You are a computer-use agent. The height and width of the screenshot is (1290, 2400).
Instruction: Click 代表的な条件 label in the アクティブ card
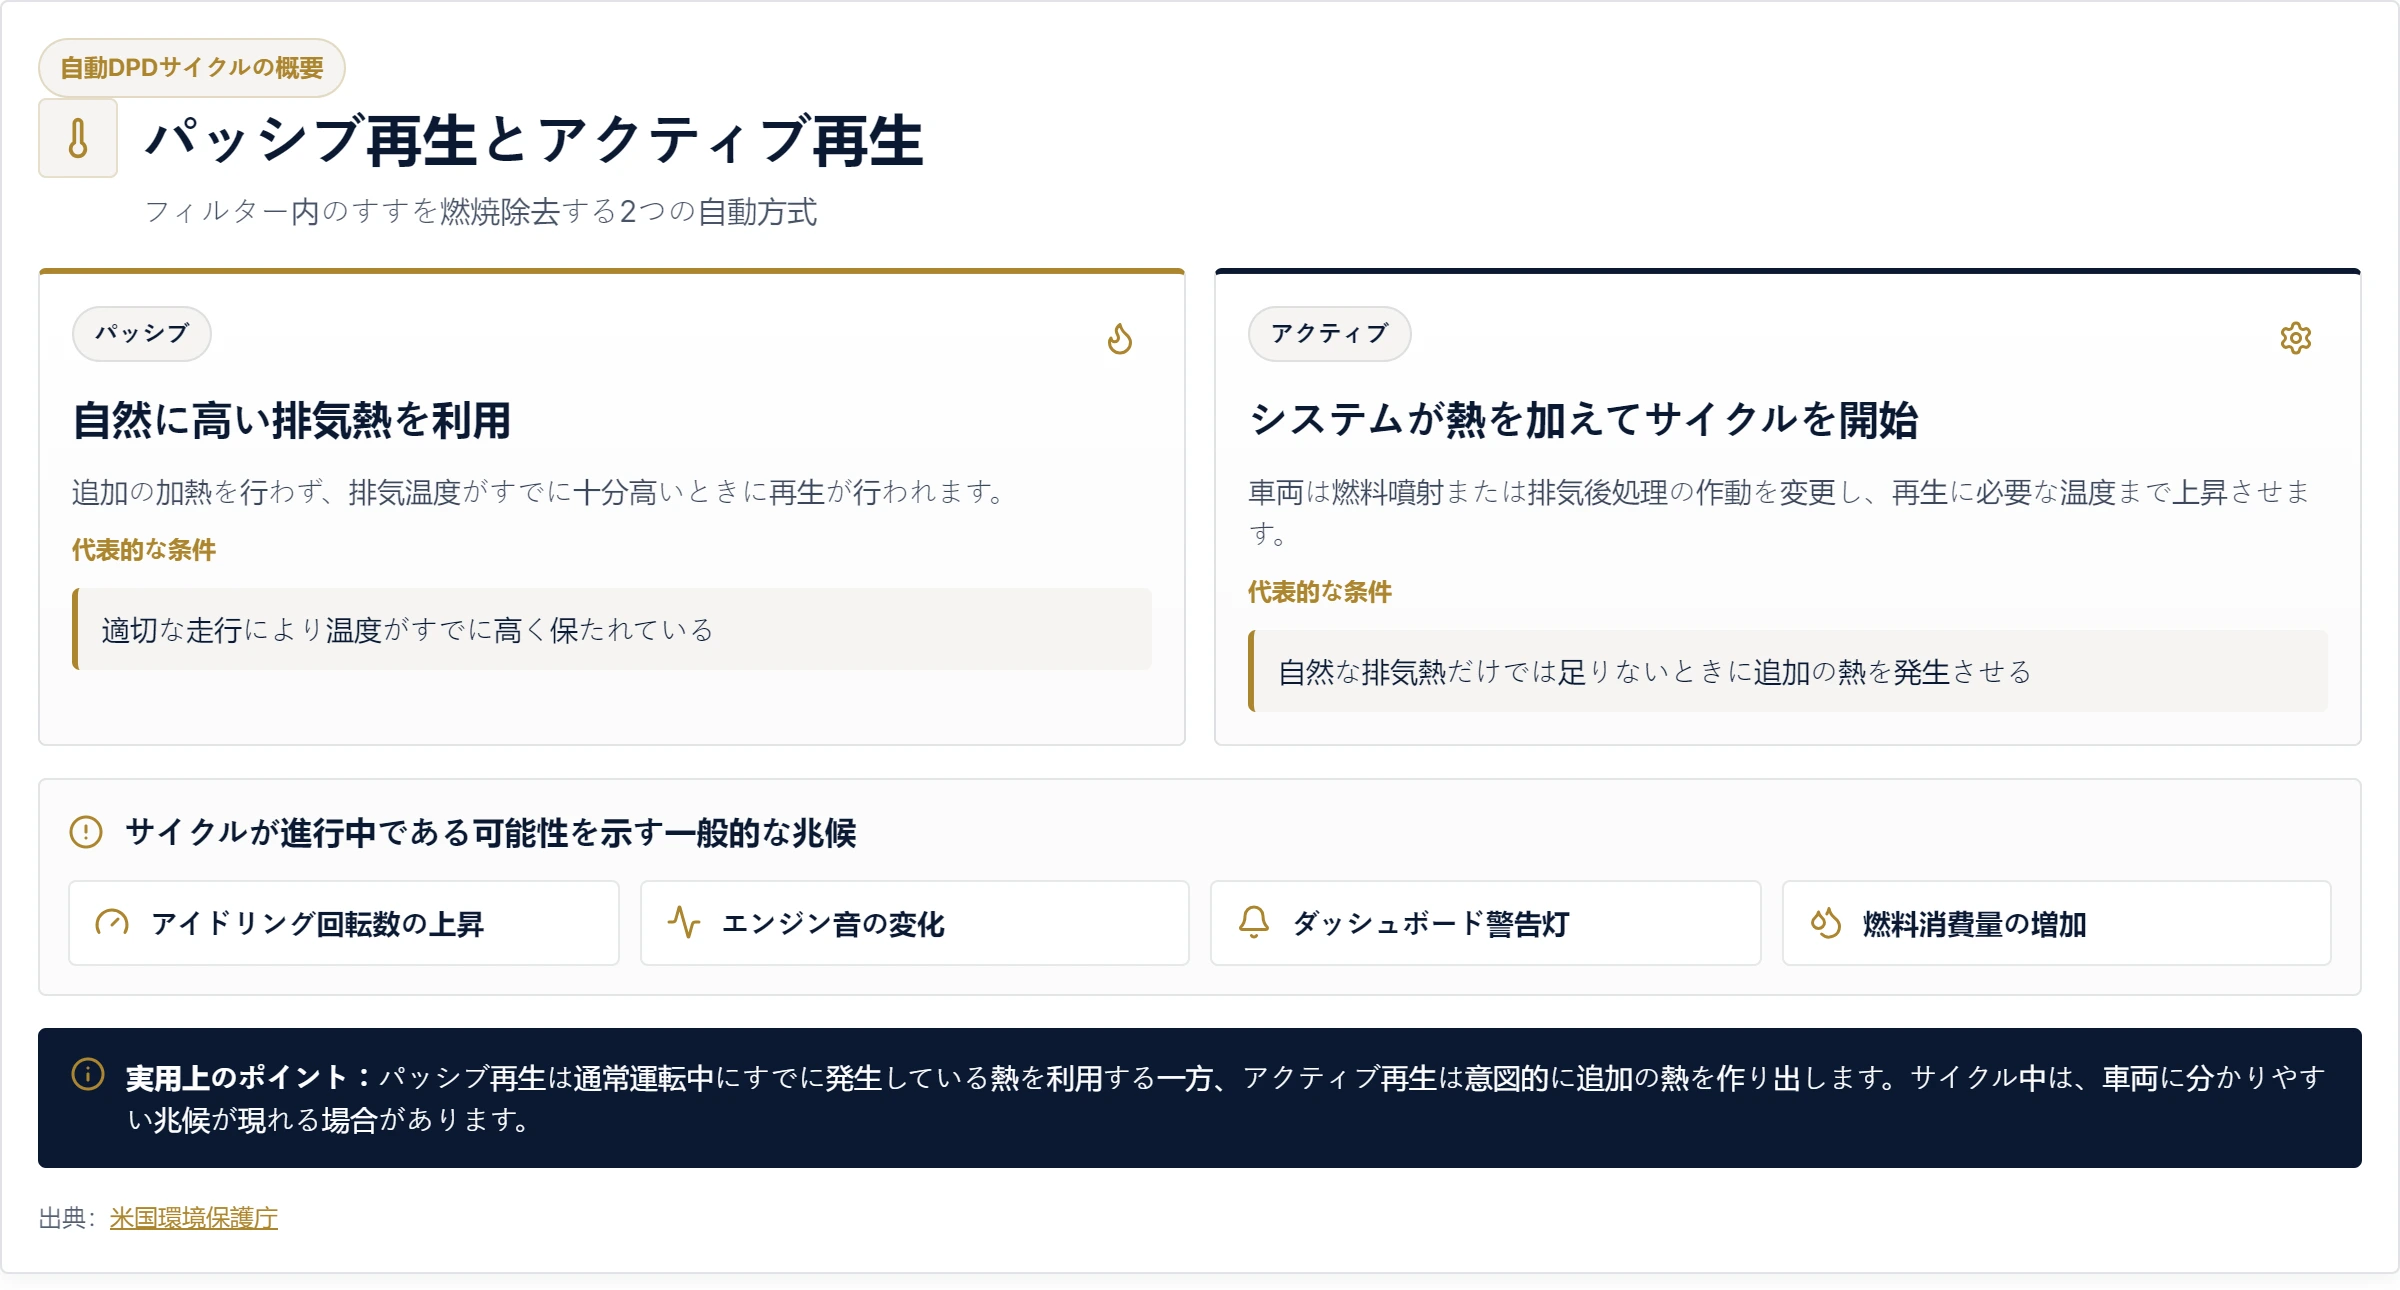click(1320, 592)
